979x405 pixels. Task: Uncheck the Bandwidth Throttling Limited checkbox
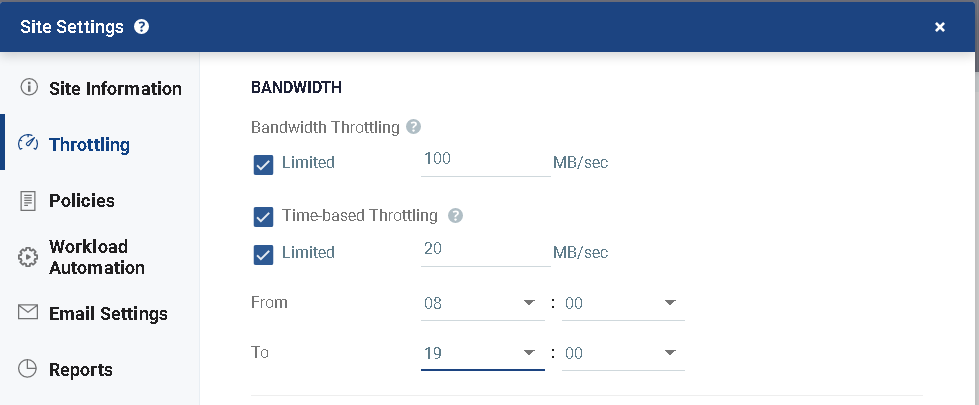coord(263,165)
